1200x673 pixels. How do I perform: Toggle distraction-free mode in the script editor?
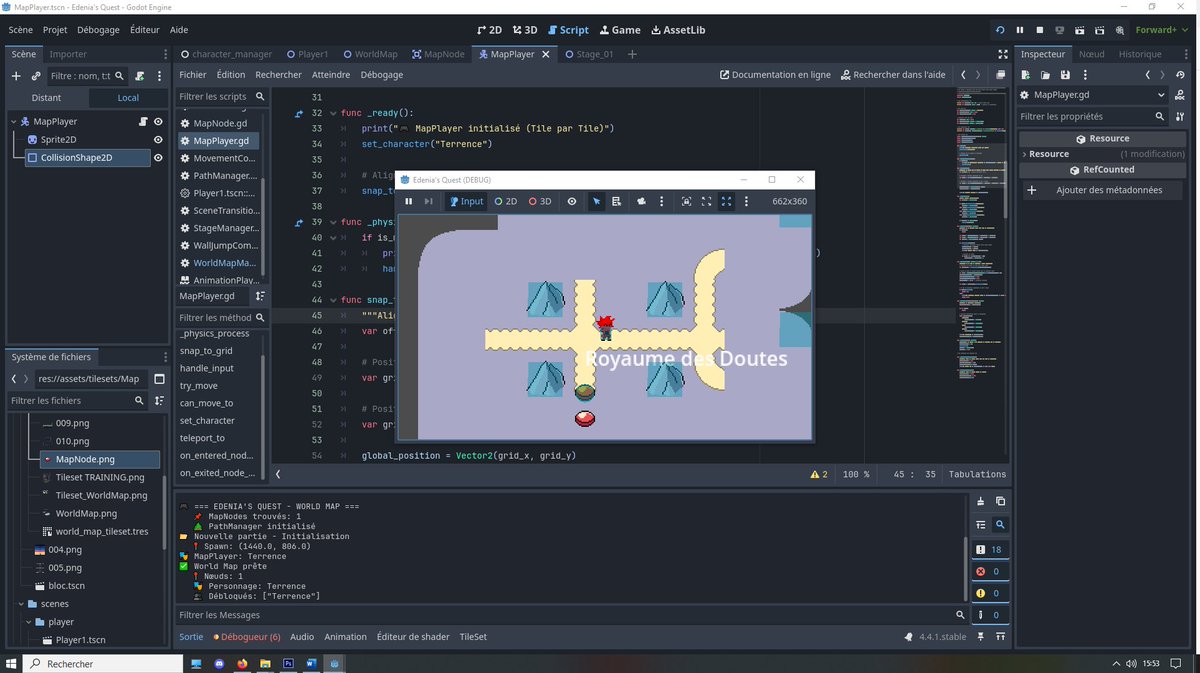click(1003, 54)
